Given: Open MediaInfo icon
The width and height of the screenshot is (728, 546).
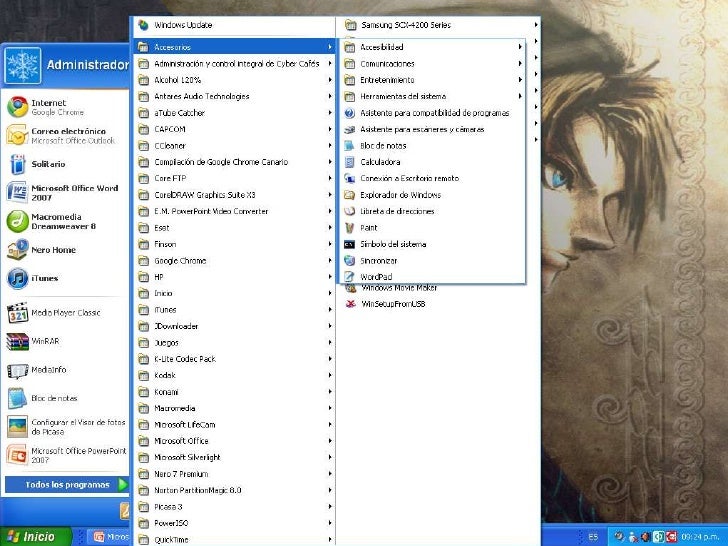Looking at the screenshot, I should tap(18, 370).
